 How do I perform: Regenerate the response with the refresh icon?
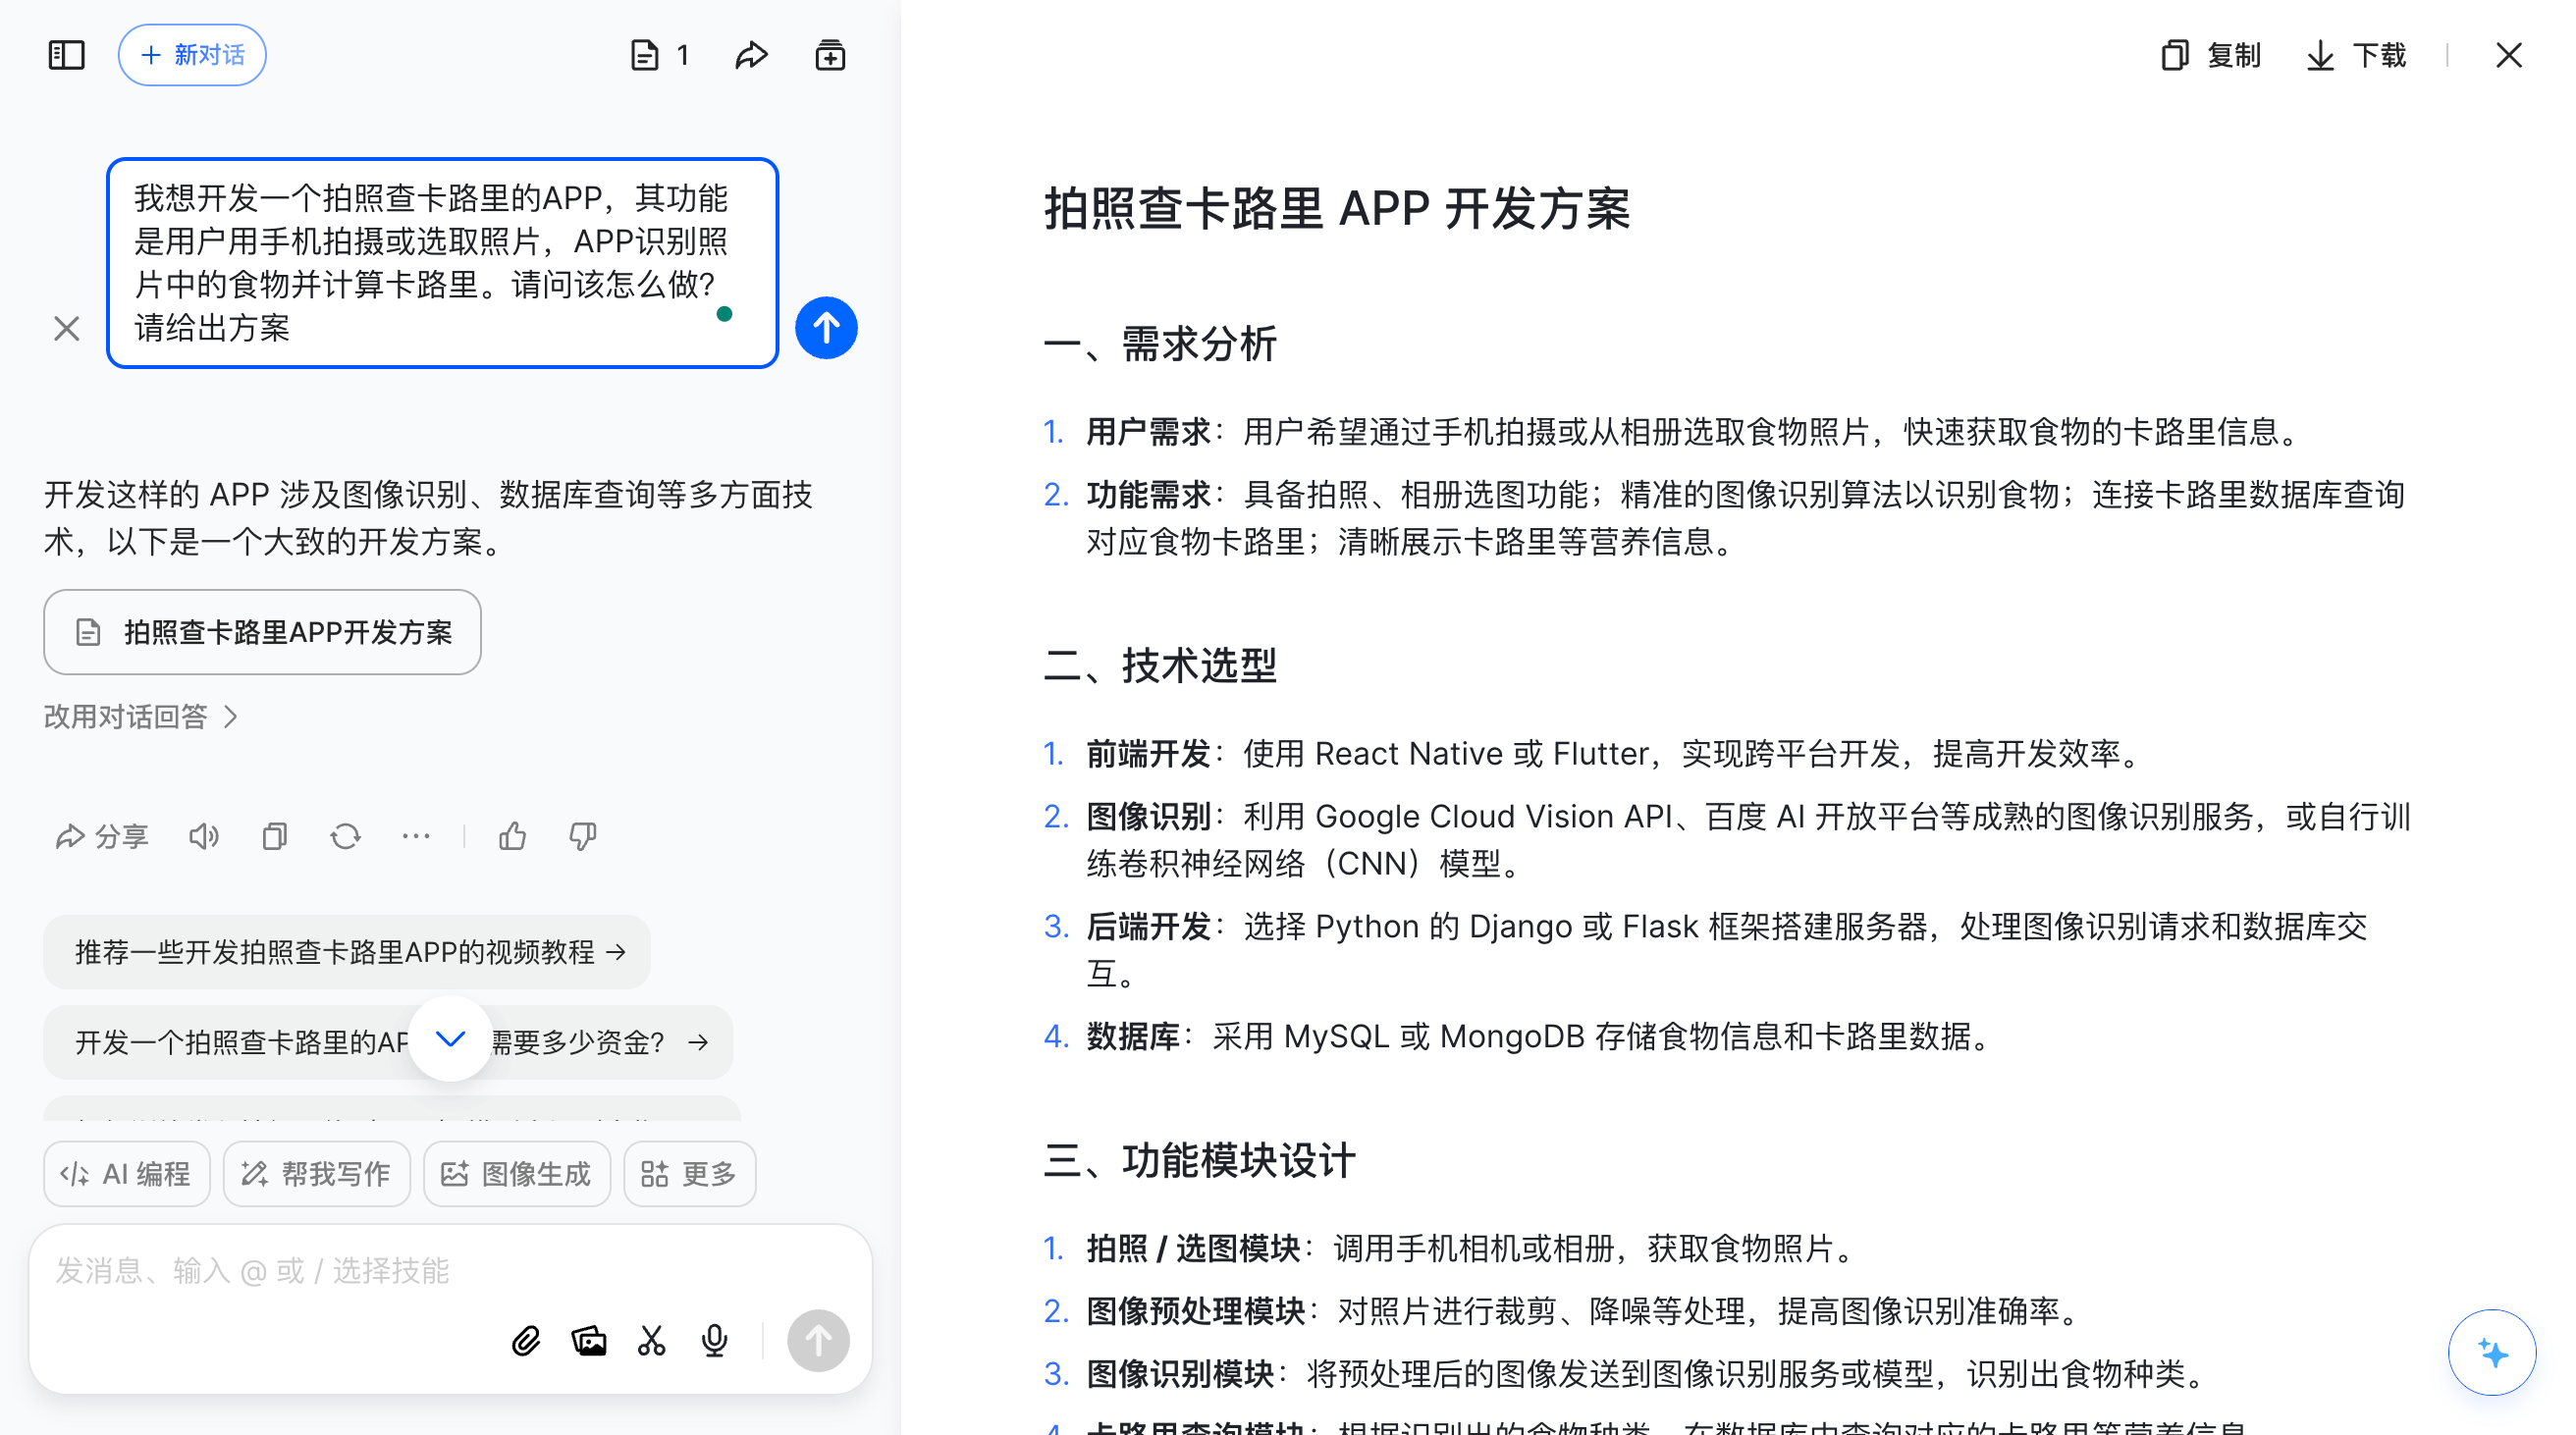tap(345, 836)
